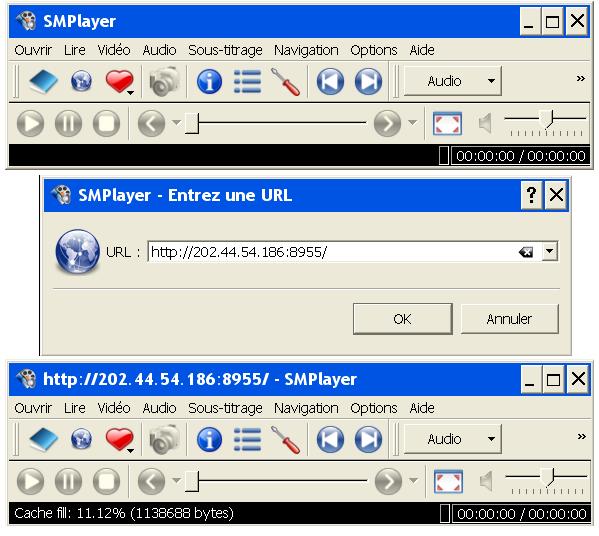This screenshot has width=599, height=536.
Task: Click the 'Cache fill: 11.12%' status text
Action: click(x=123, y=513)
